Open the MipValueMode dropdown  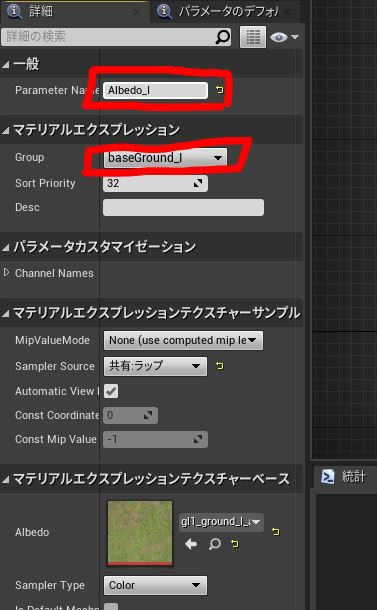point(183,340)
